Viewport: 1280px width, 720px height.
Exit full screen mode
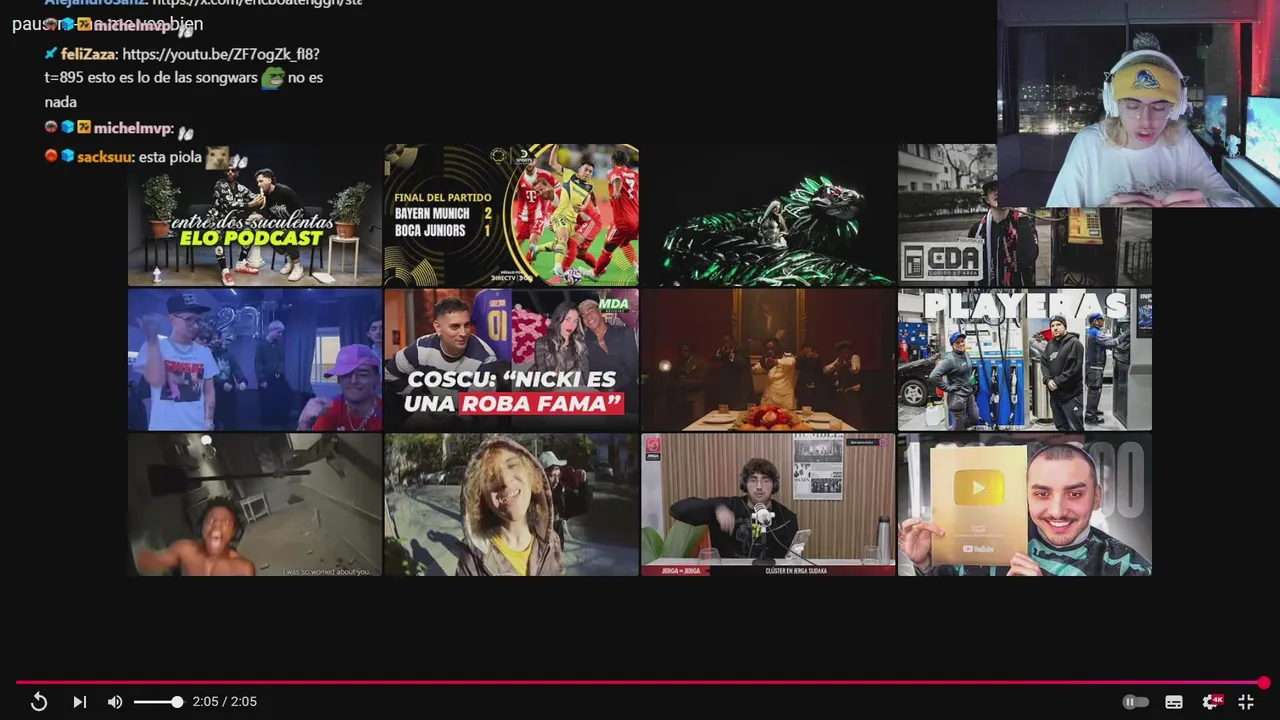click(1246, 702)
